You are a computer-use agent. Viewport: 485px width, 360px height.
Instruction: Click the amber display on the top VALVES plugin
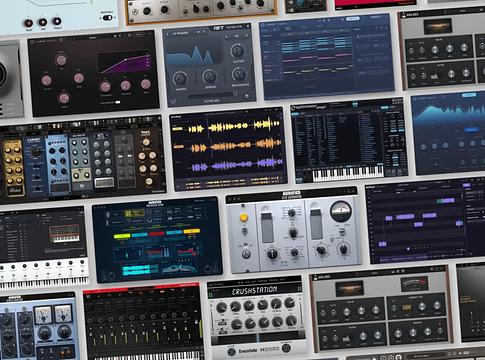(438, 26)
